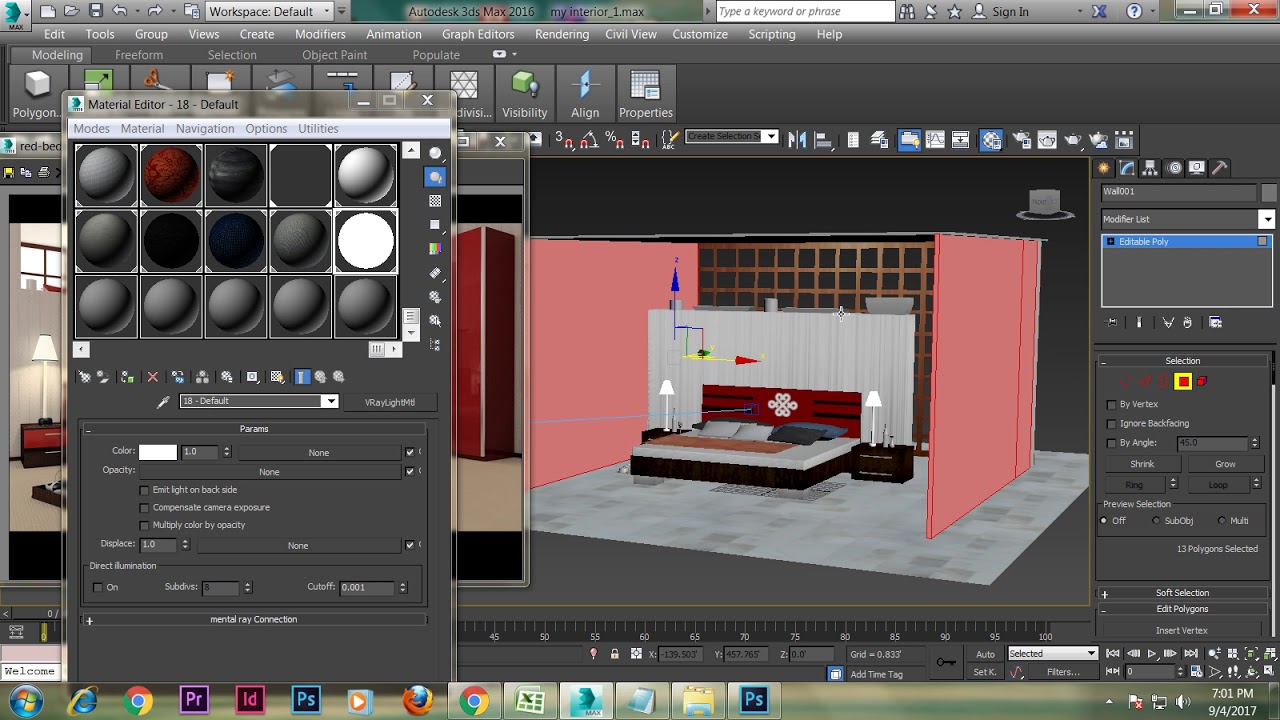This screenshot has height=720, width=1280.
Task: Check Multiply color by opacity
Action: 144,525
